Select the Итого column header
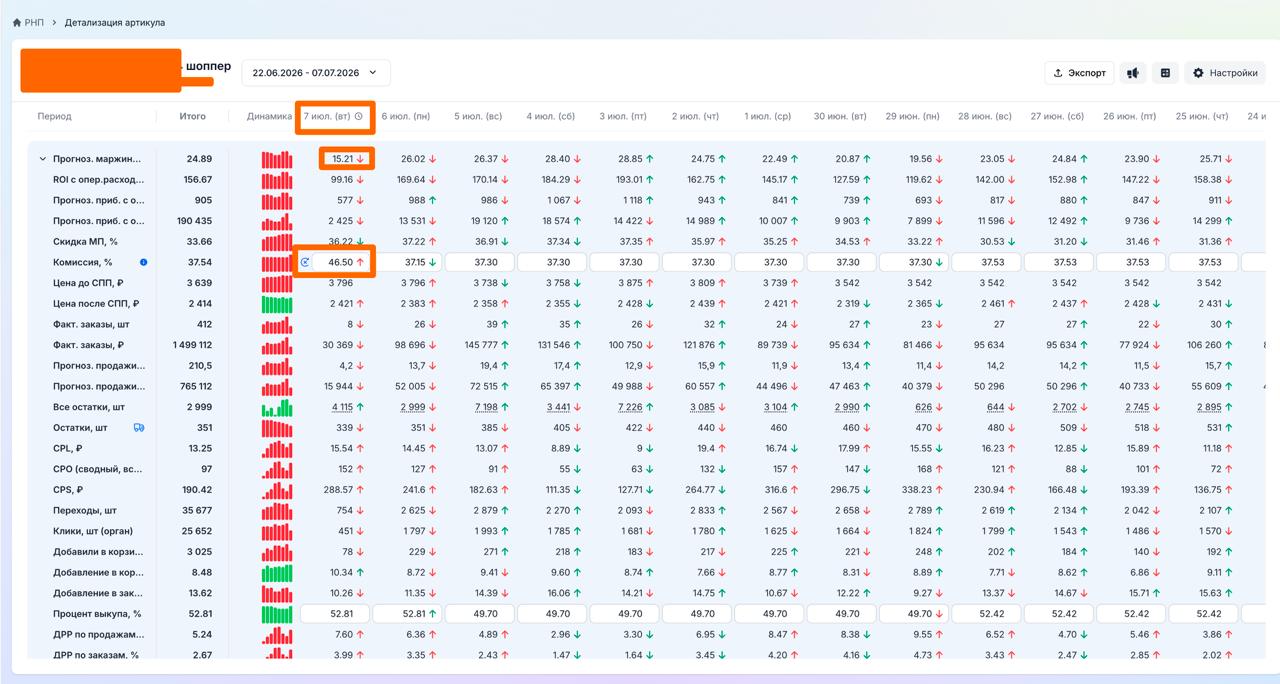The height and width of the screenshot is (684, 1280). pos(193,116)
